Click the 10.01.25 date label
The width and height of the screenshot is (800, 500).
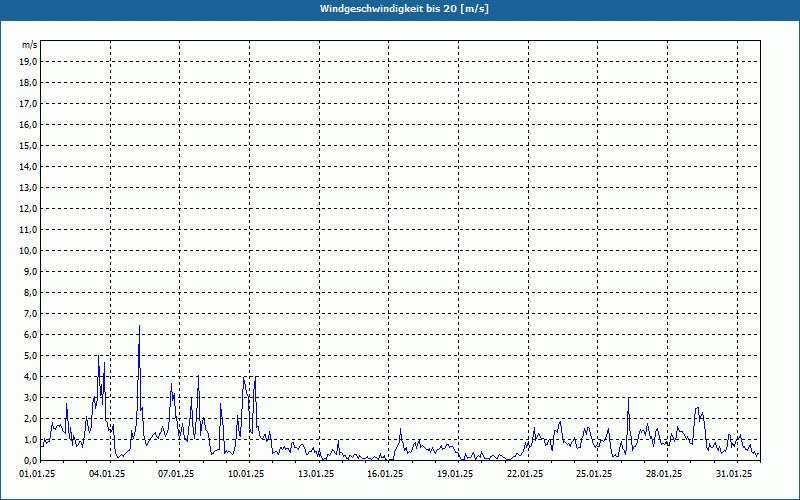[x=246, y=474]
